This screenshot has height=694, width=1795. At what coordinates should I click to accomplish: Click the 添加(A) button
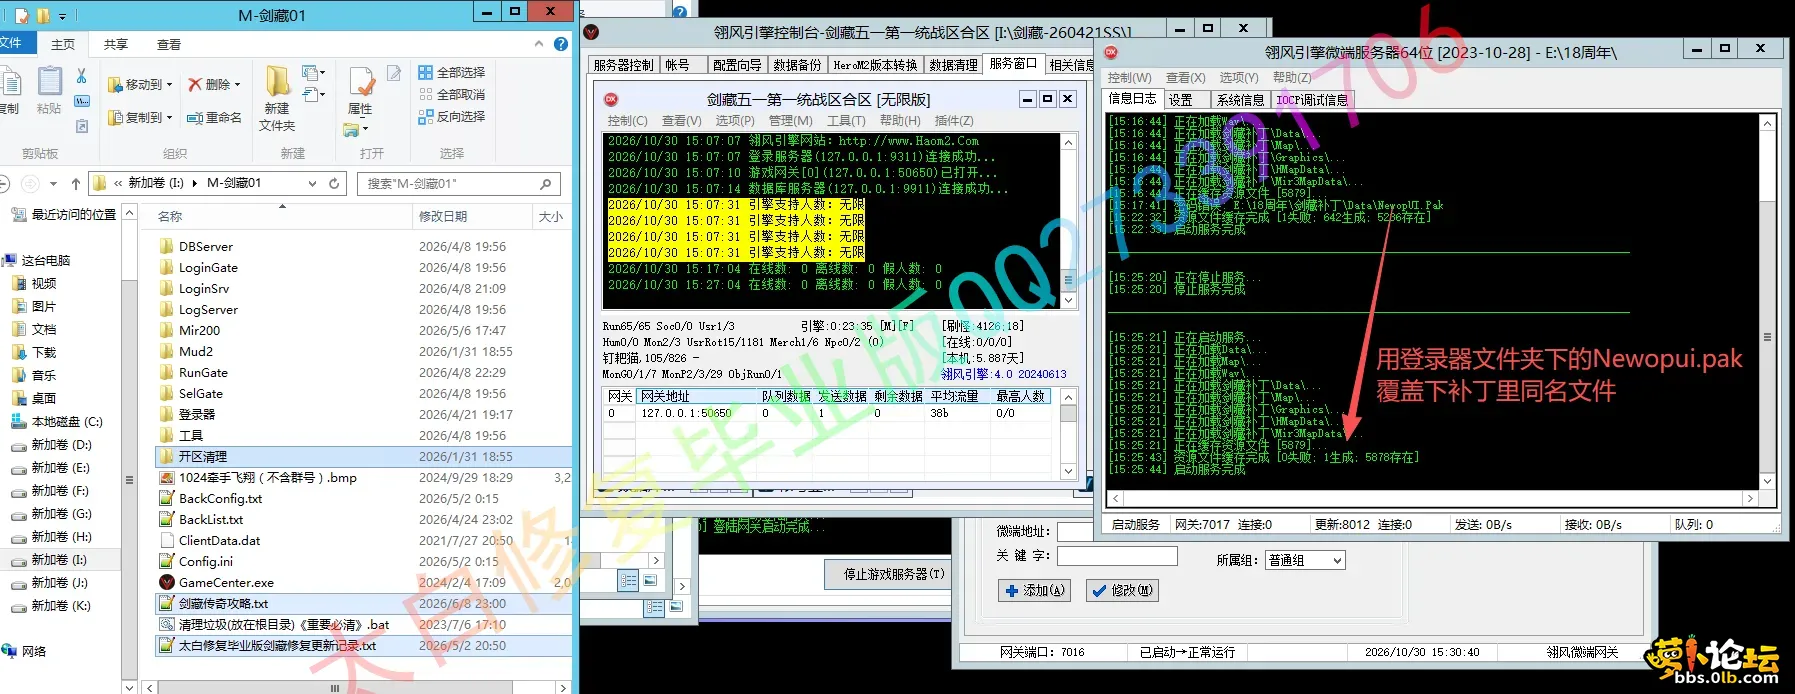pyautogui.click(x=1034, y=590)
